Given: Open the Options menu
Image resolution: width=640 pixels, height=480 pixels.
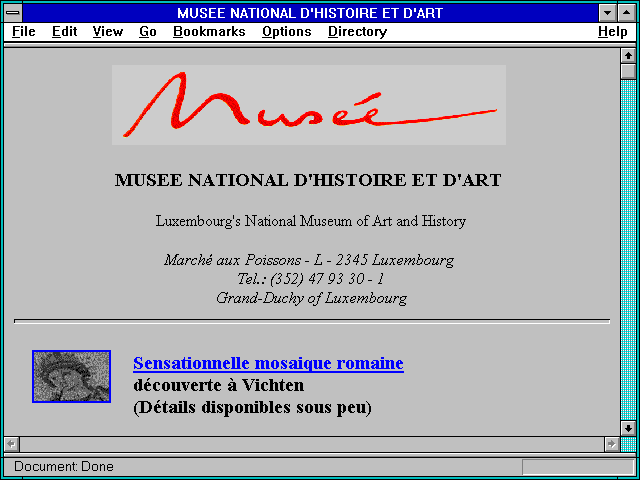Looking at the screenshot, I should (287, 31).
